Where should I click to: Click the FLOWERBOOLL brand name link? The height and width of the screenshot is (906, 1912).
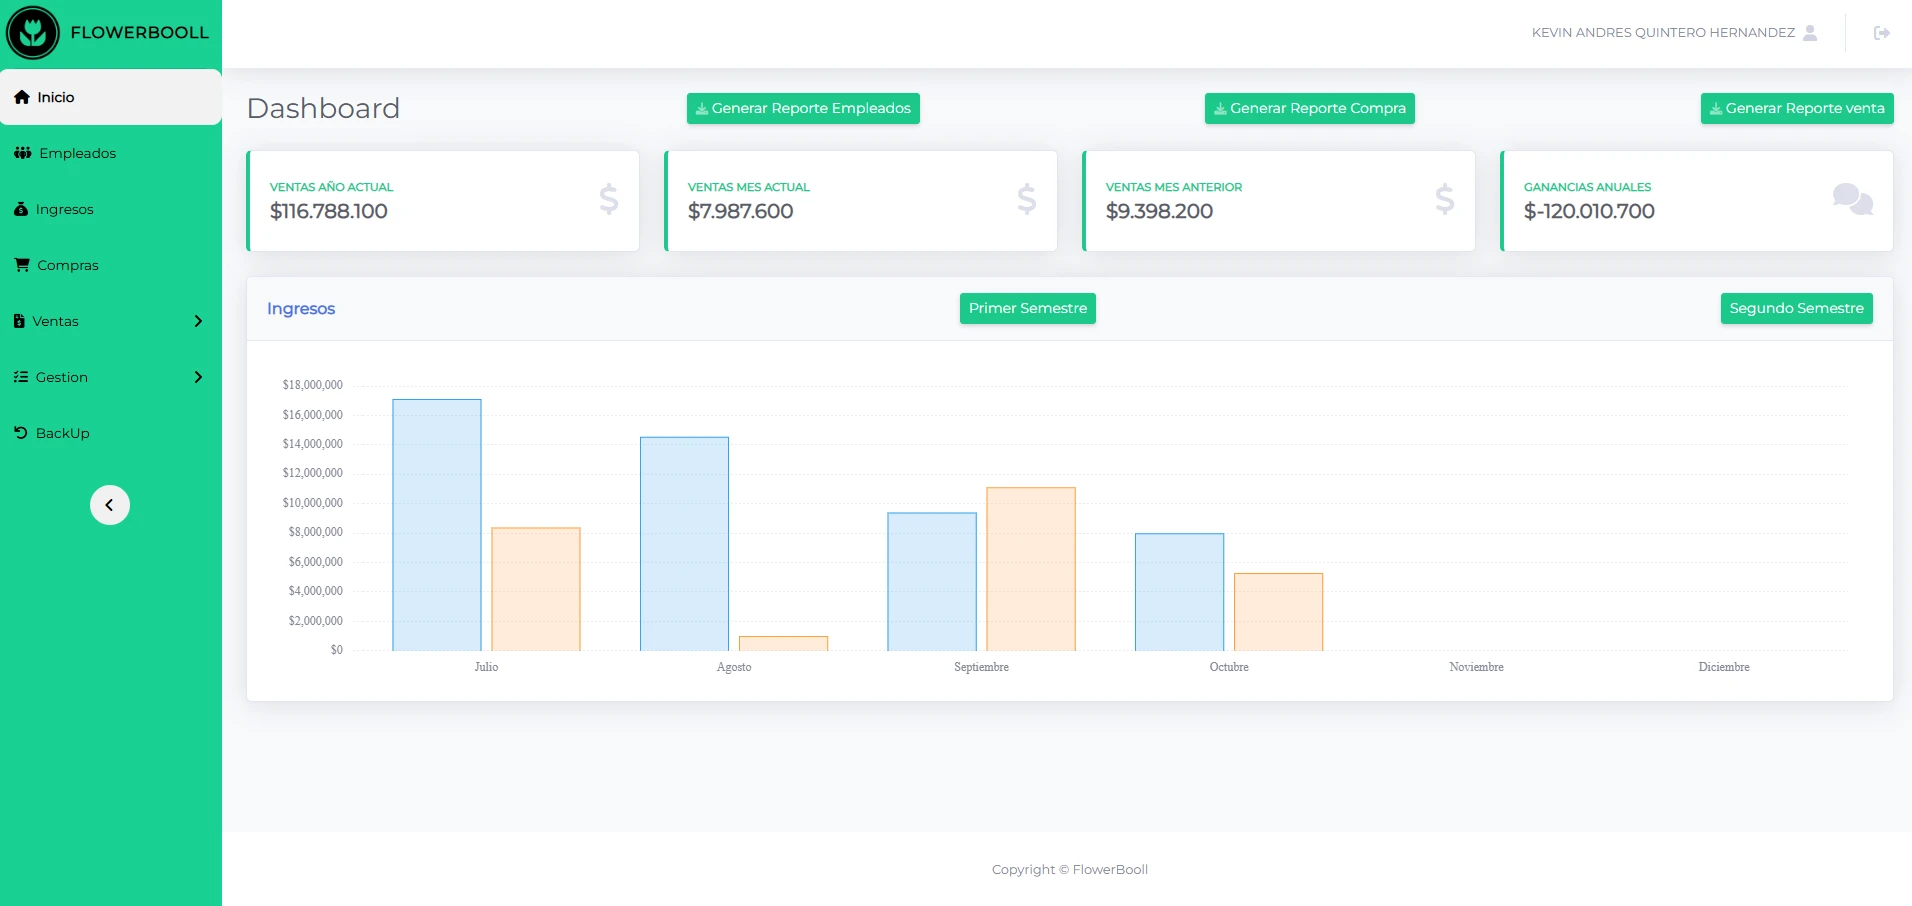click(140, 33)
